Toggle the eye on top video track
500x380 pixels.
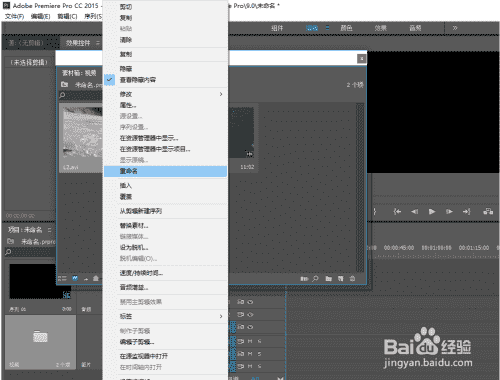pyautogui.click(x=250, y=302)
